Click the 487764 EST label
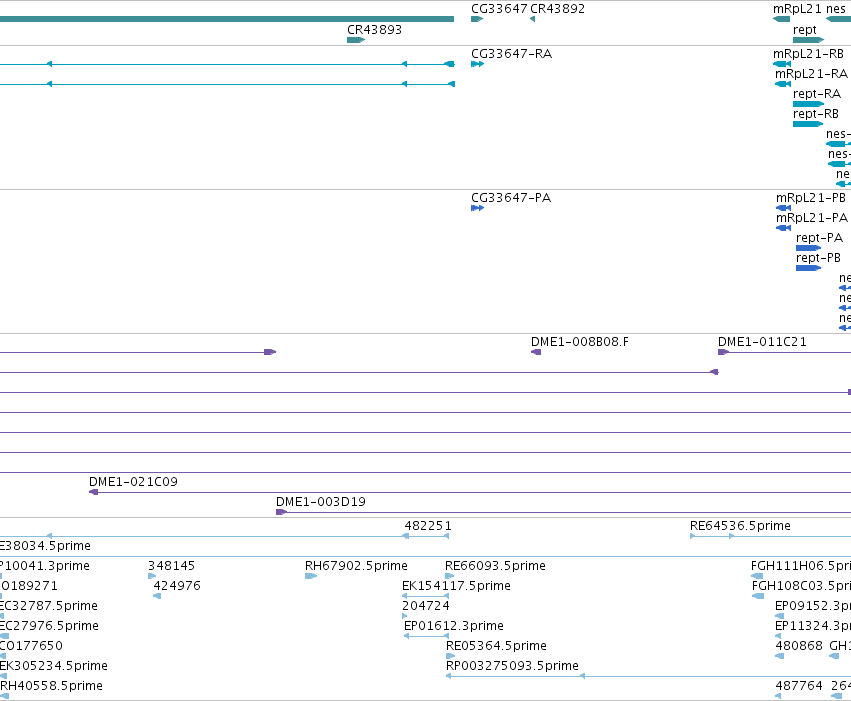This screenshot has width=851, height=701. pyautogui.click(x=799, y=686)
